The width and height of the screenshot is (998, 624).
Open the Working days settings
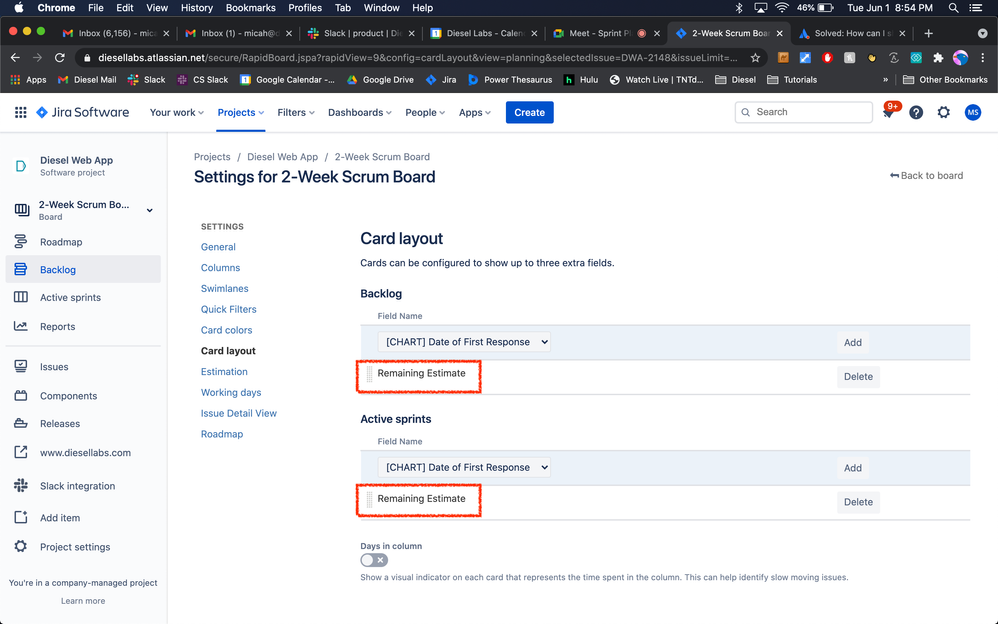click(231, 393)
